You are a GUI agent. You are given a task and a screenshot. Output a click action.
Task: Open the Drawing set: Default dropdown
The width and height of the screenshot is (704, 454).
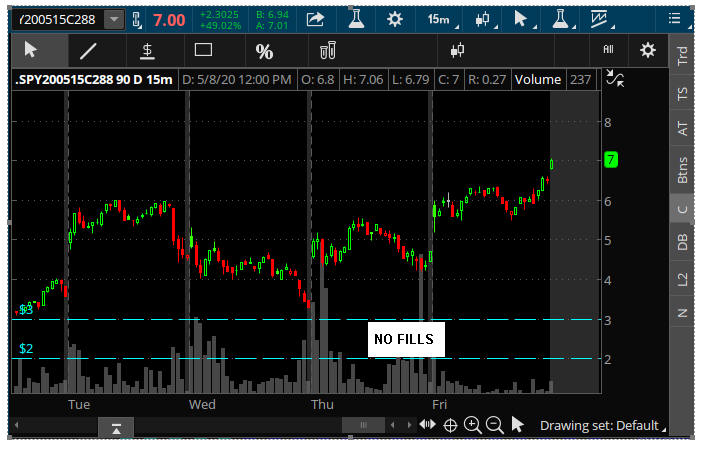point(603,426)
